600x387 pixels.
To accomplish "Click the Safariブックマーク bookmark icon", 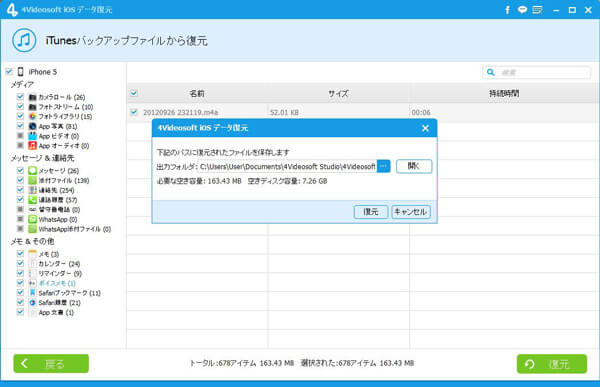I will (33, 293).
